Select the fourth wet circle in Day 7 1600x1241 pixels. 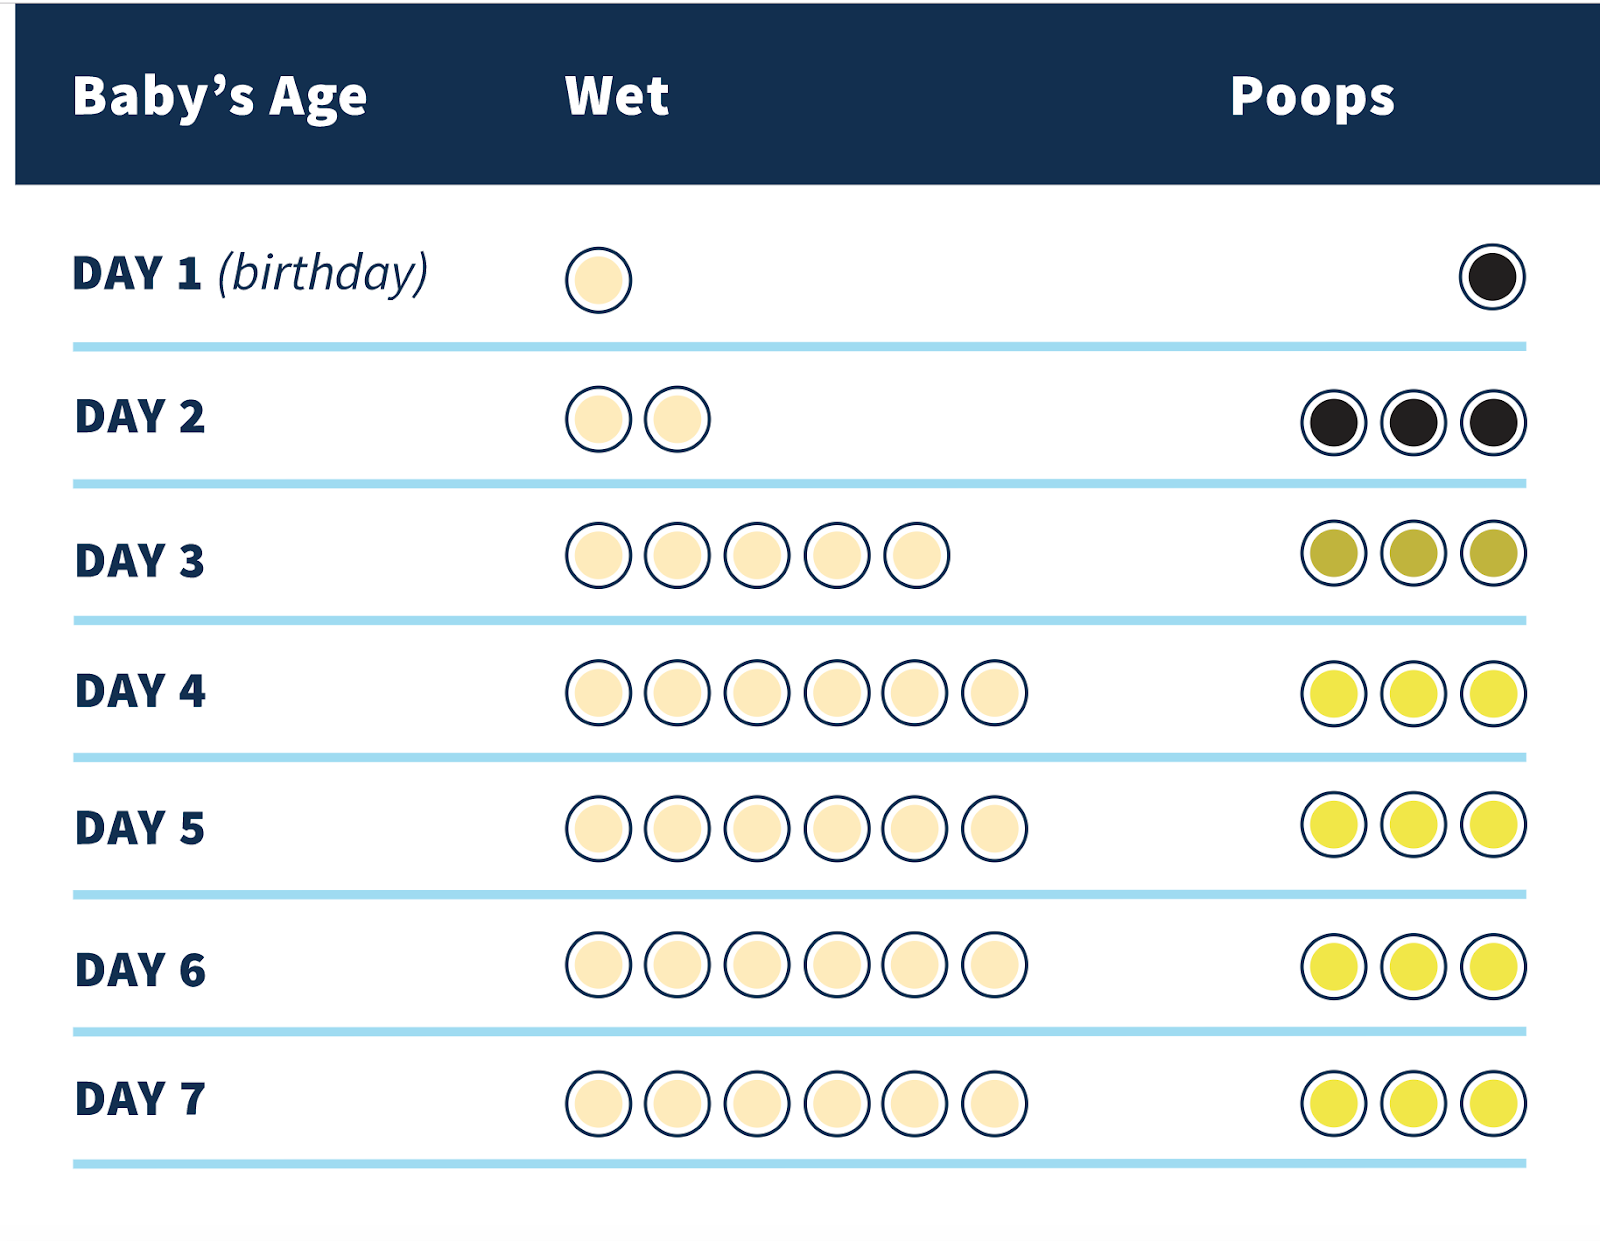click(x=837, y=1103)
